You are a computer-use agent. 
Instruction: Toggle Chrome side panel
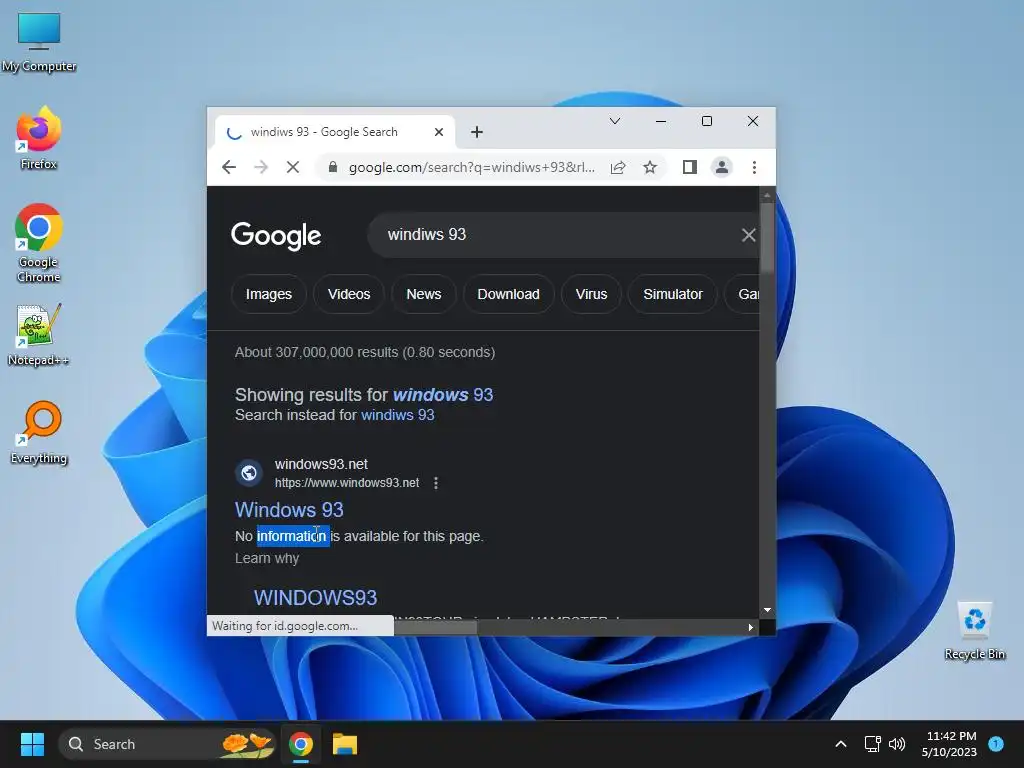point(690,167)
